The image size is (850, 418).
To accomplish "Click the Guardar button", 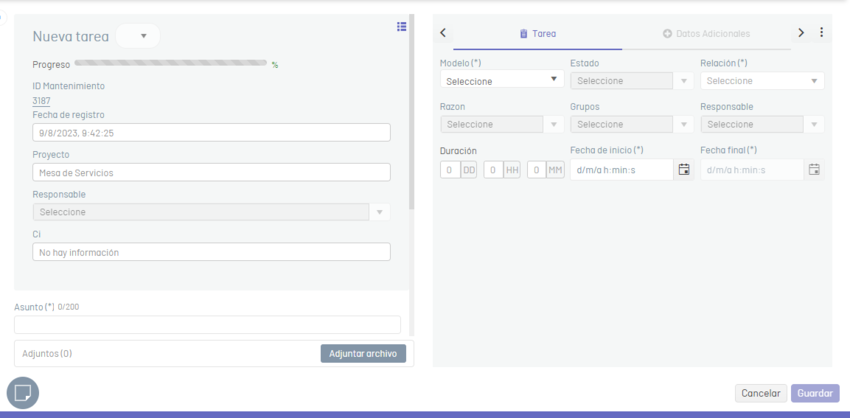I will (815, 393).
